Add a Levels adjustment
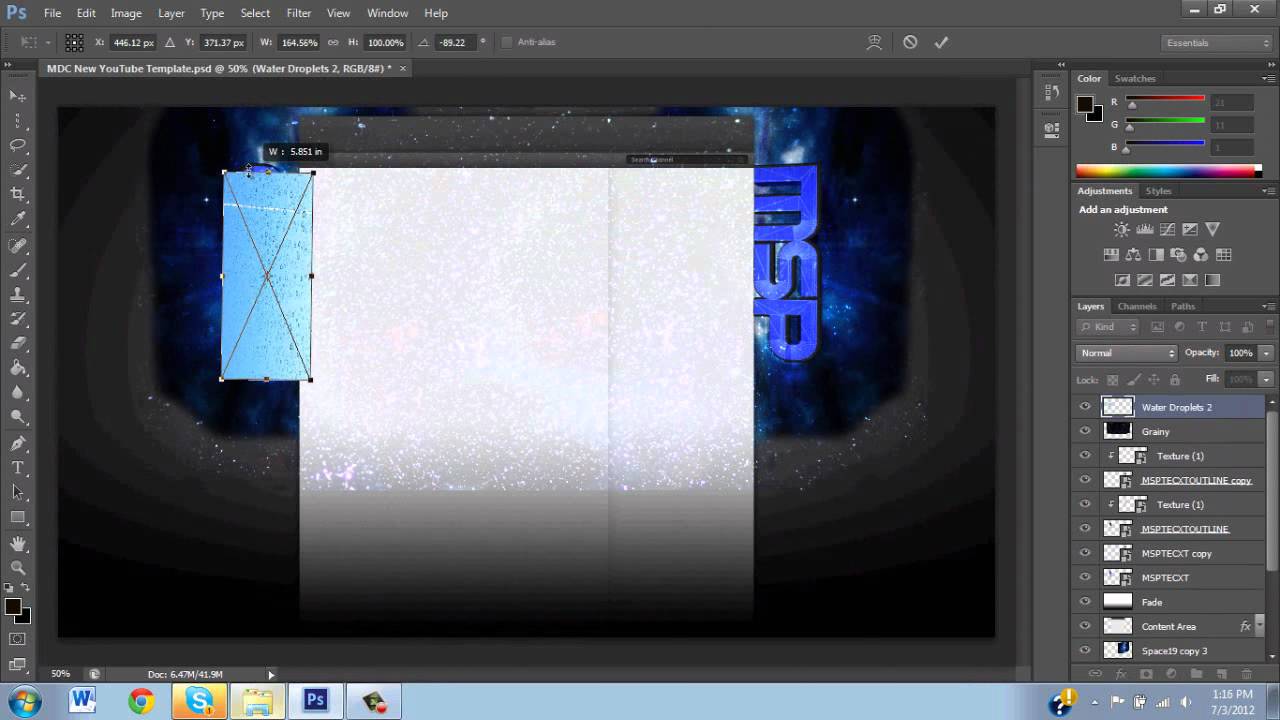This screenshot has width=1280, height=720. 1145,229
